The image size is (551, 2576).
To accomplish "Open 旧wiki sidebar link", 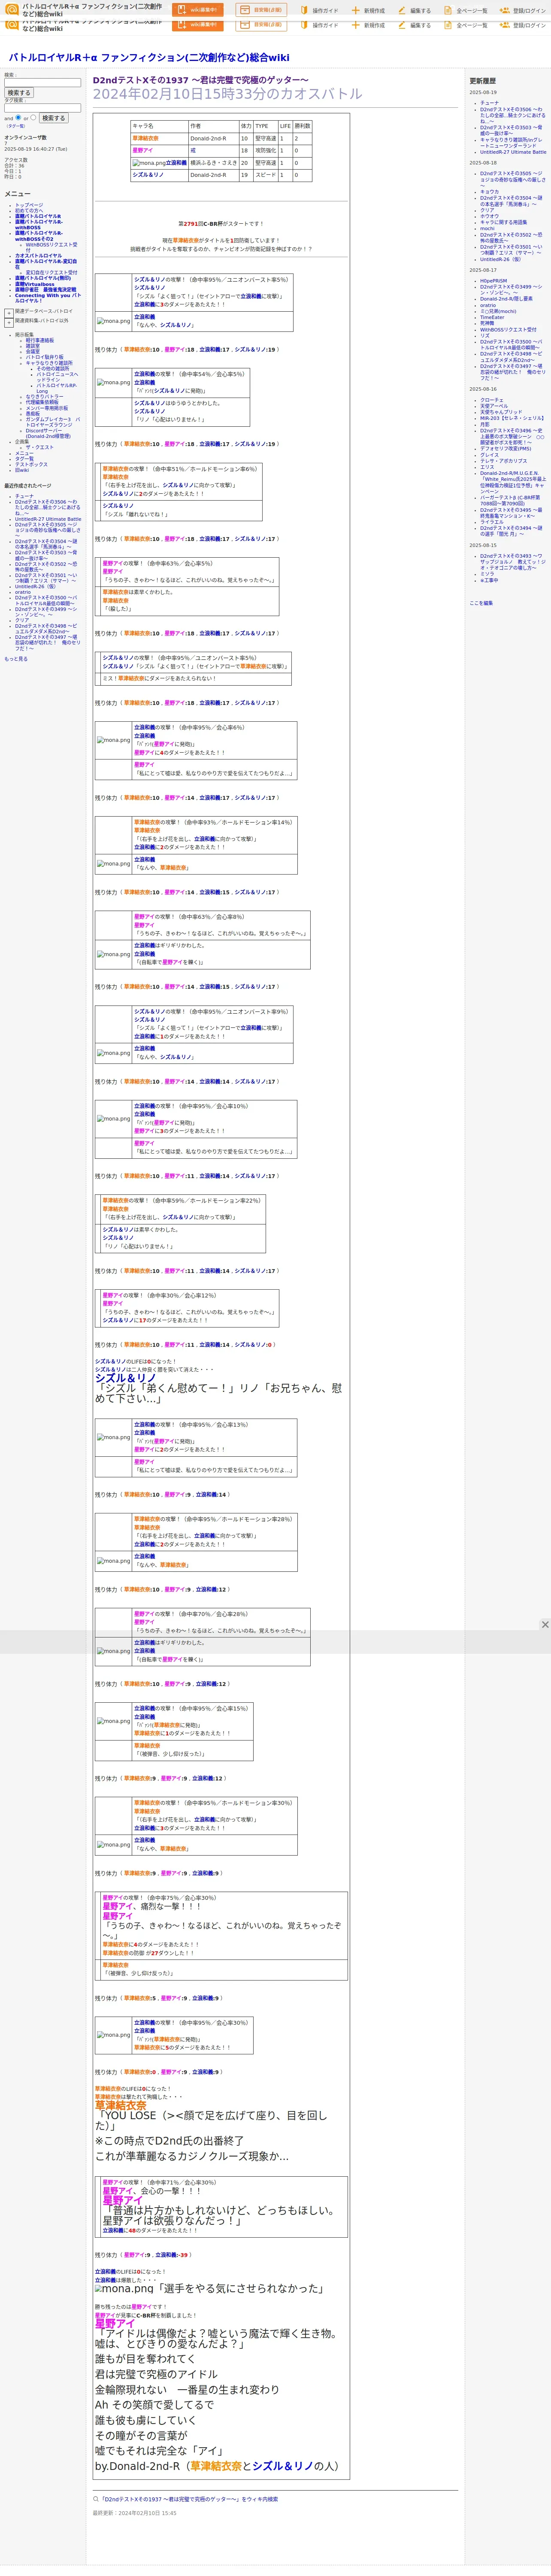I will (22, 470).
